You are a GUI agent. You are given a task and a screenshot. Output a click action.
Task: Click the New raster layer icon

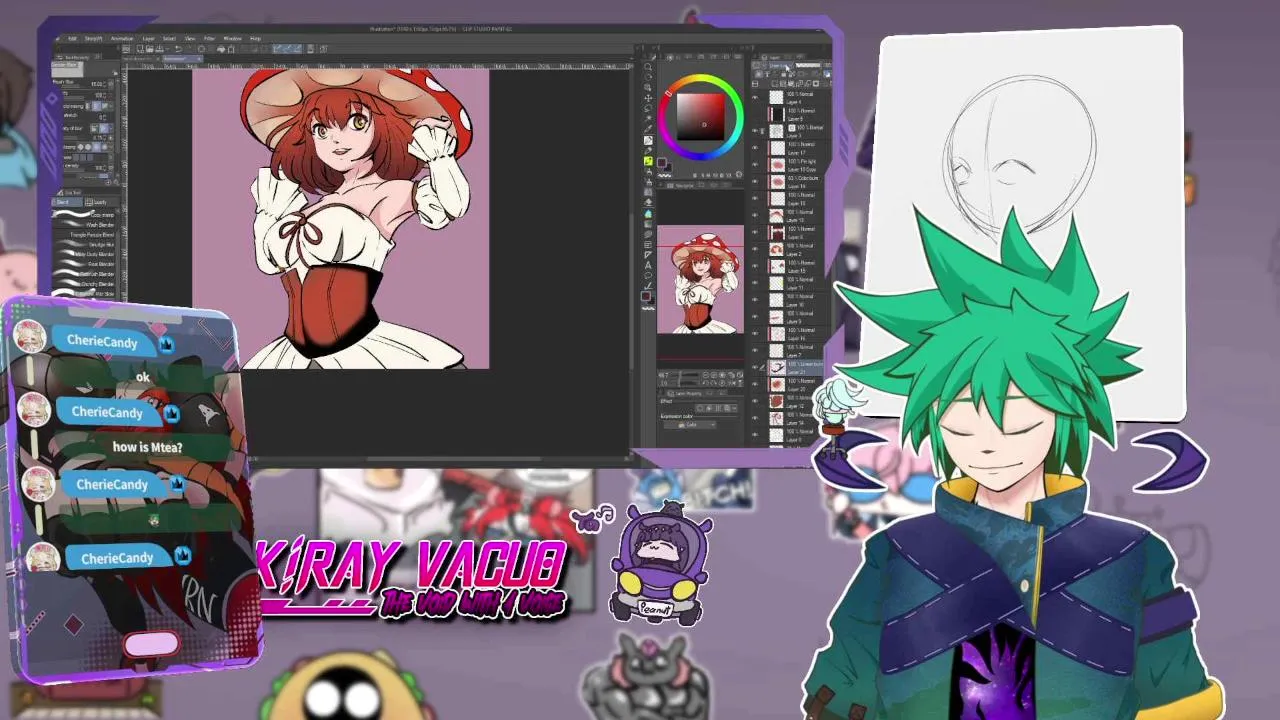[x=774, y=84]
